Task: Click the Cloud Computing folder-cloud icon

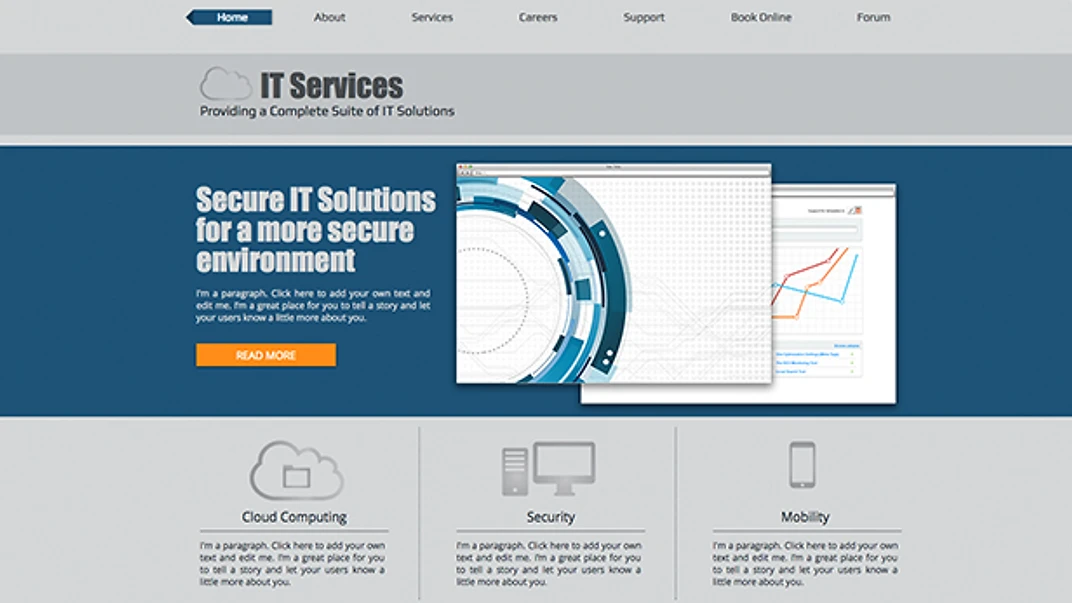Action: click(x=296, y=471)
